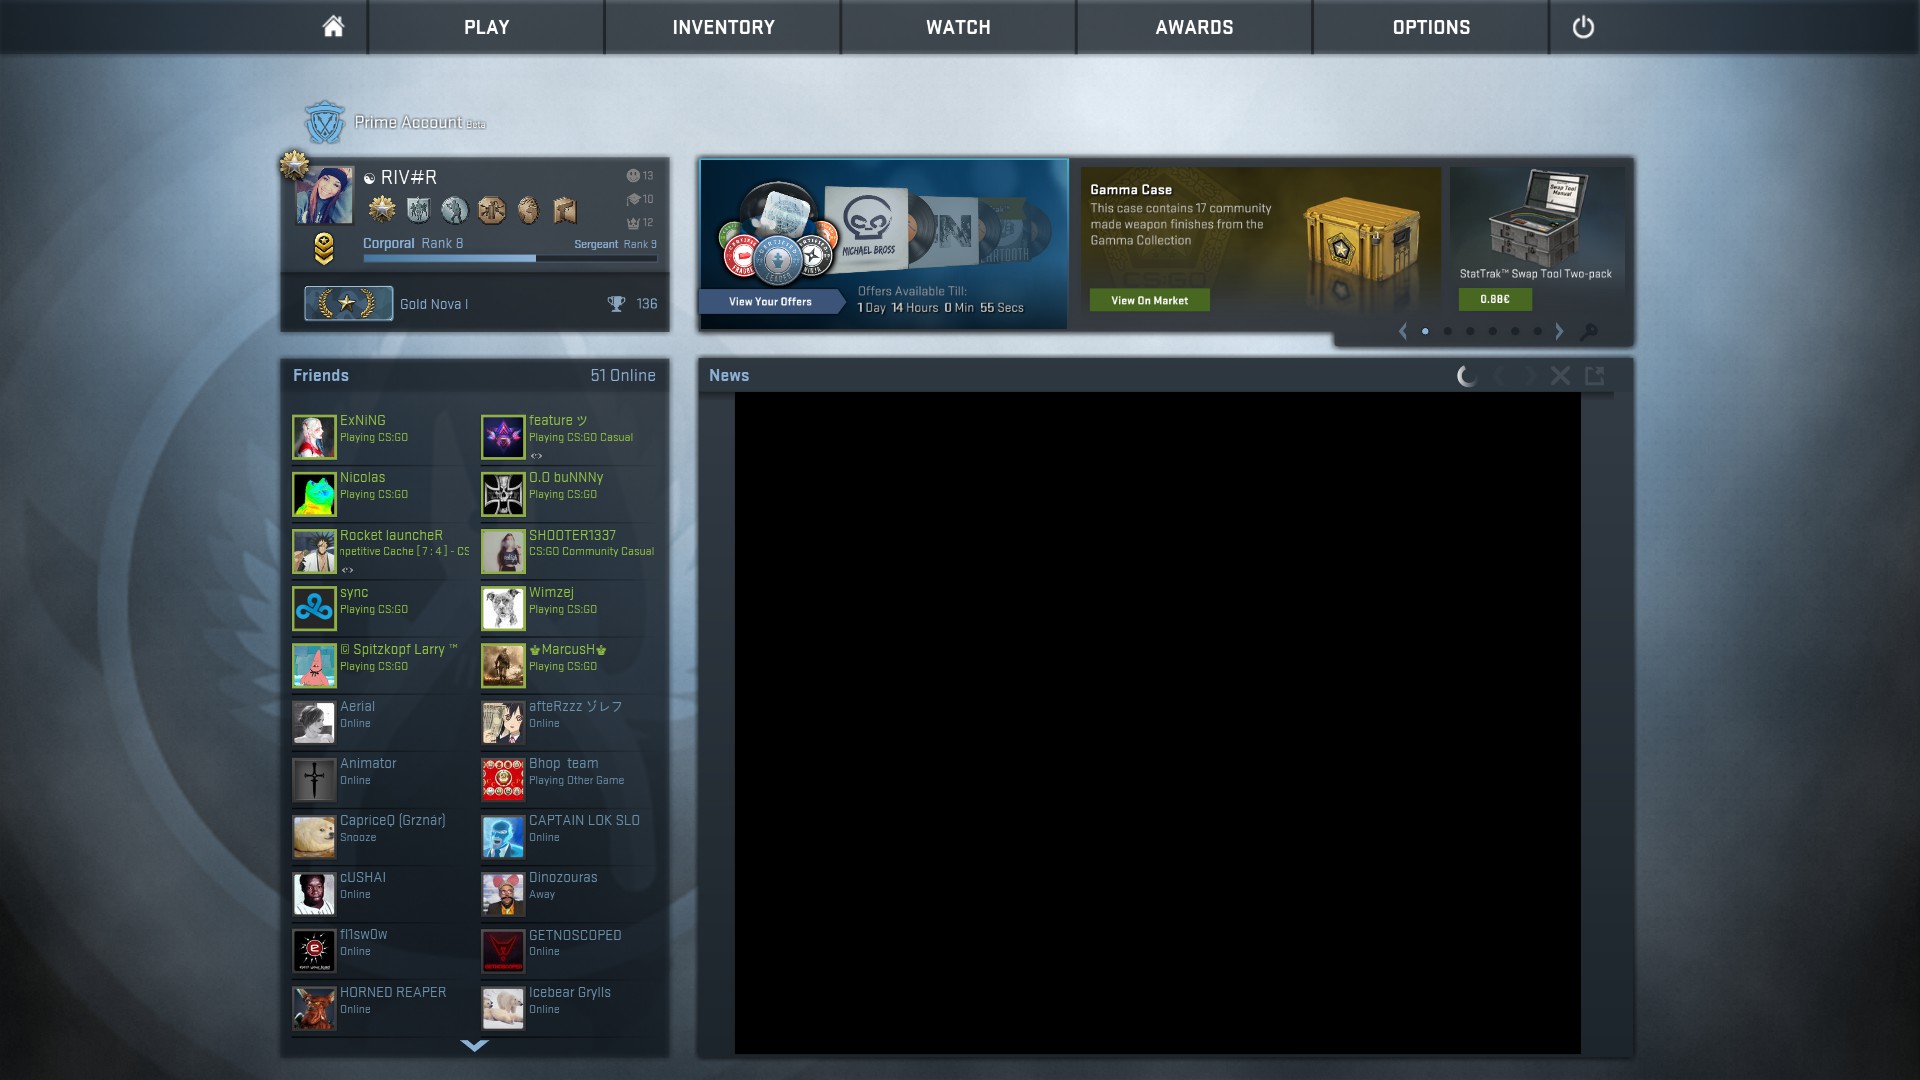Image resolution: width=1920 pixels, height=1080 pixels.
Task: Click the trophy wins icon
Action: pos(616,304)
